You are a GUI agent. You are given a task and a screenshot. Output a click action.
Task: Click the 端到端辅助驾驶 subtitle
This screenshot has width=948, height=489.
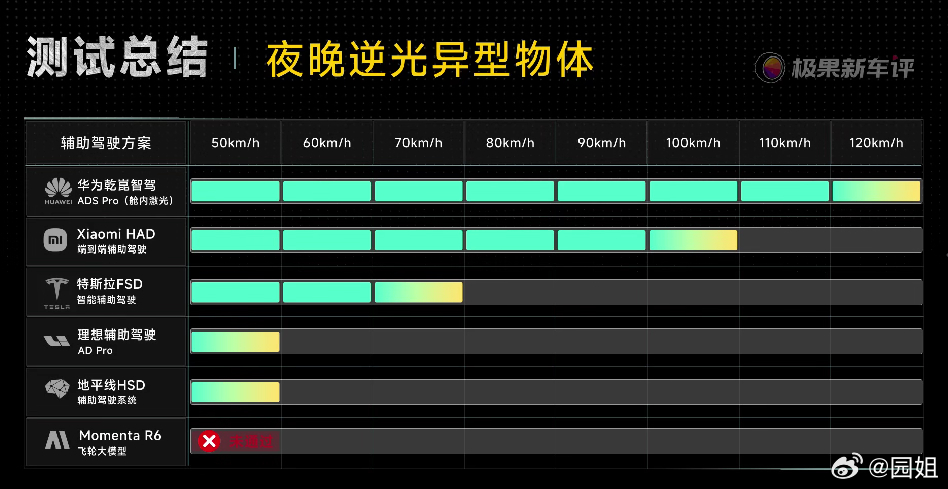click(x=112, y=250)
